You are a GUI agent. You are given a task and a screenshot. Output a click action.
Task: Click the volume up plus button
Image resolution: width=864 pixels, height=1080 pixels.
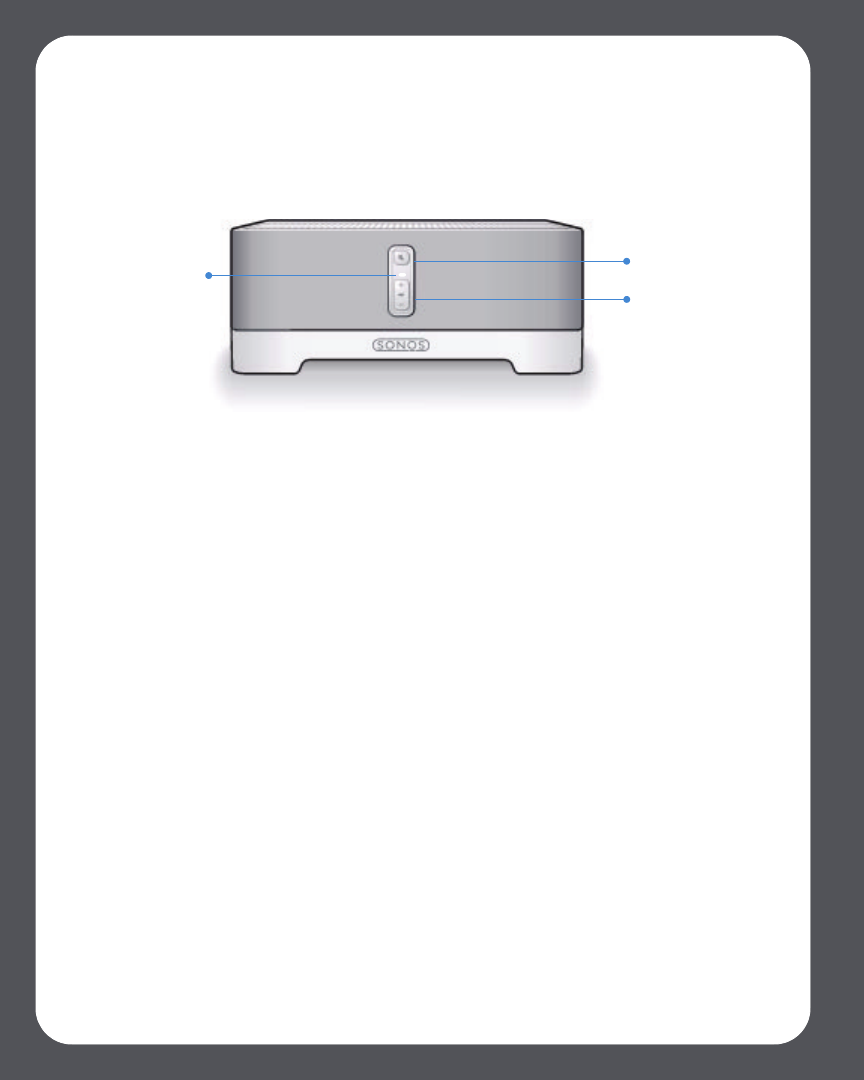pos(401,285)
